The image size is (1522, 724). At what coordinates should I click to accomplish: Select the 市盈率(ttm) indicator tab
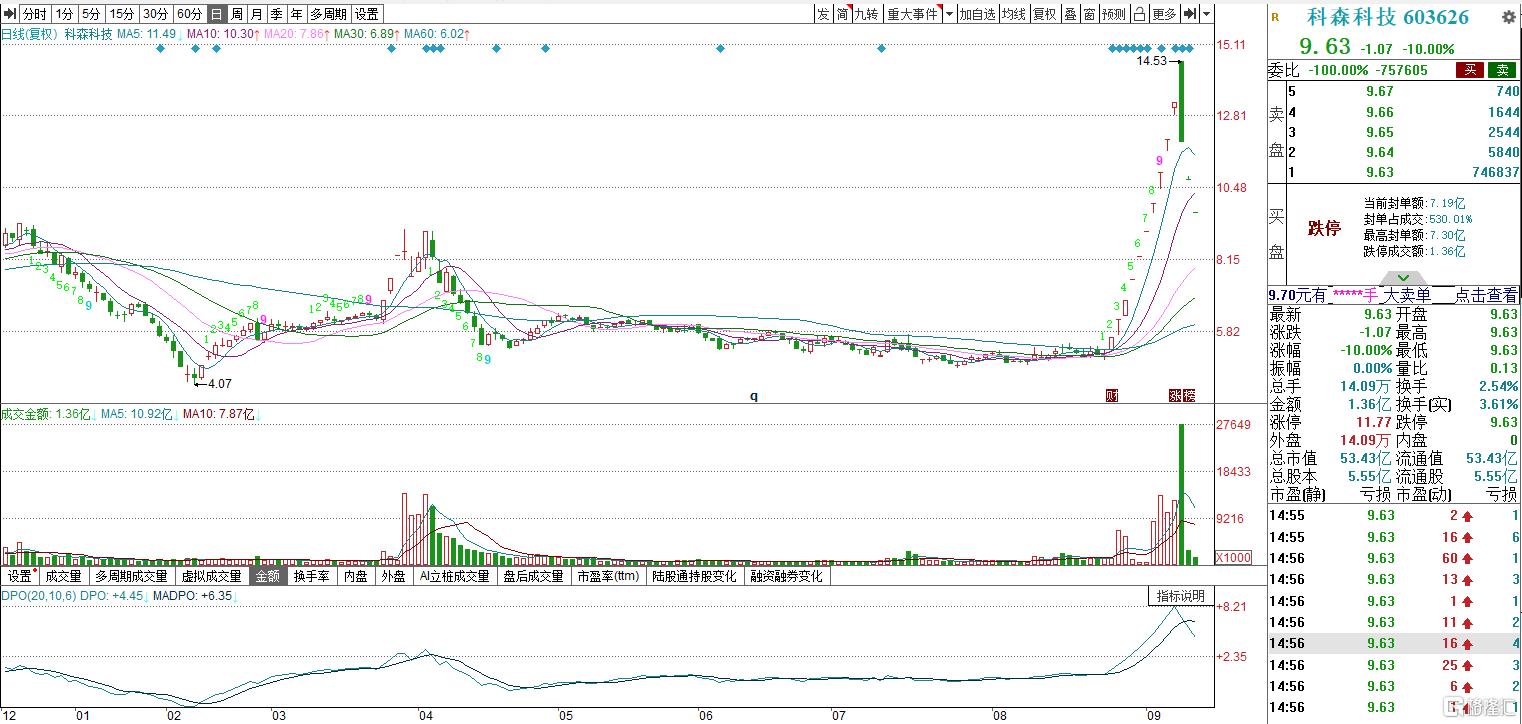tap(608, 576)
